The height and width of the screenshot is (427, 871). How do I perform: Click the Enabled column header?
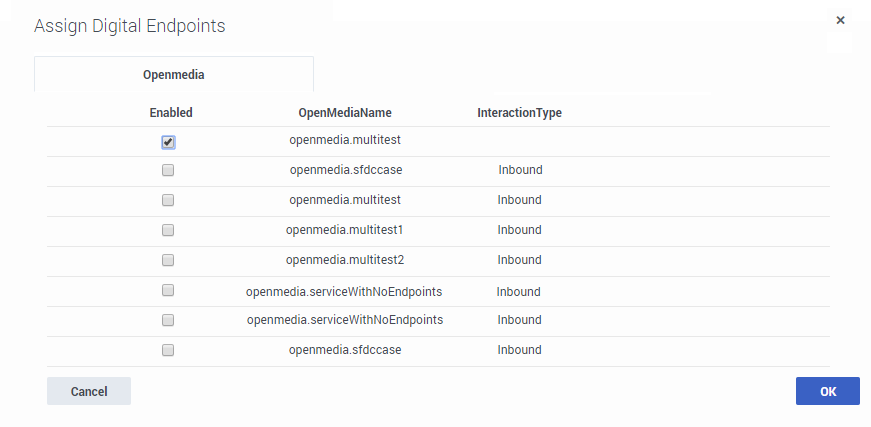tap(171, 113)
